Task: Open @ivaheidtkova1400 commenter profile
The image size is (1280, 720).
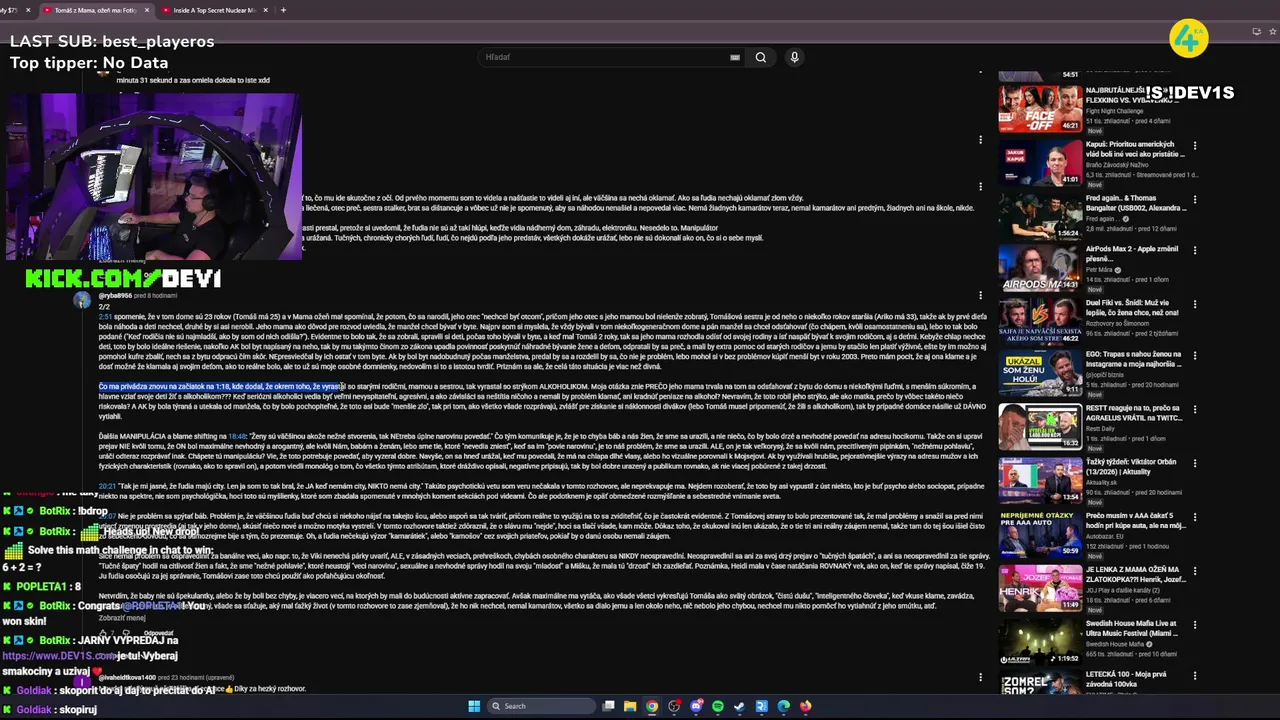Action: [x=127, y=677]
